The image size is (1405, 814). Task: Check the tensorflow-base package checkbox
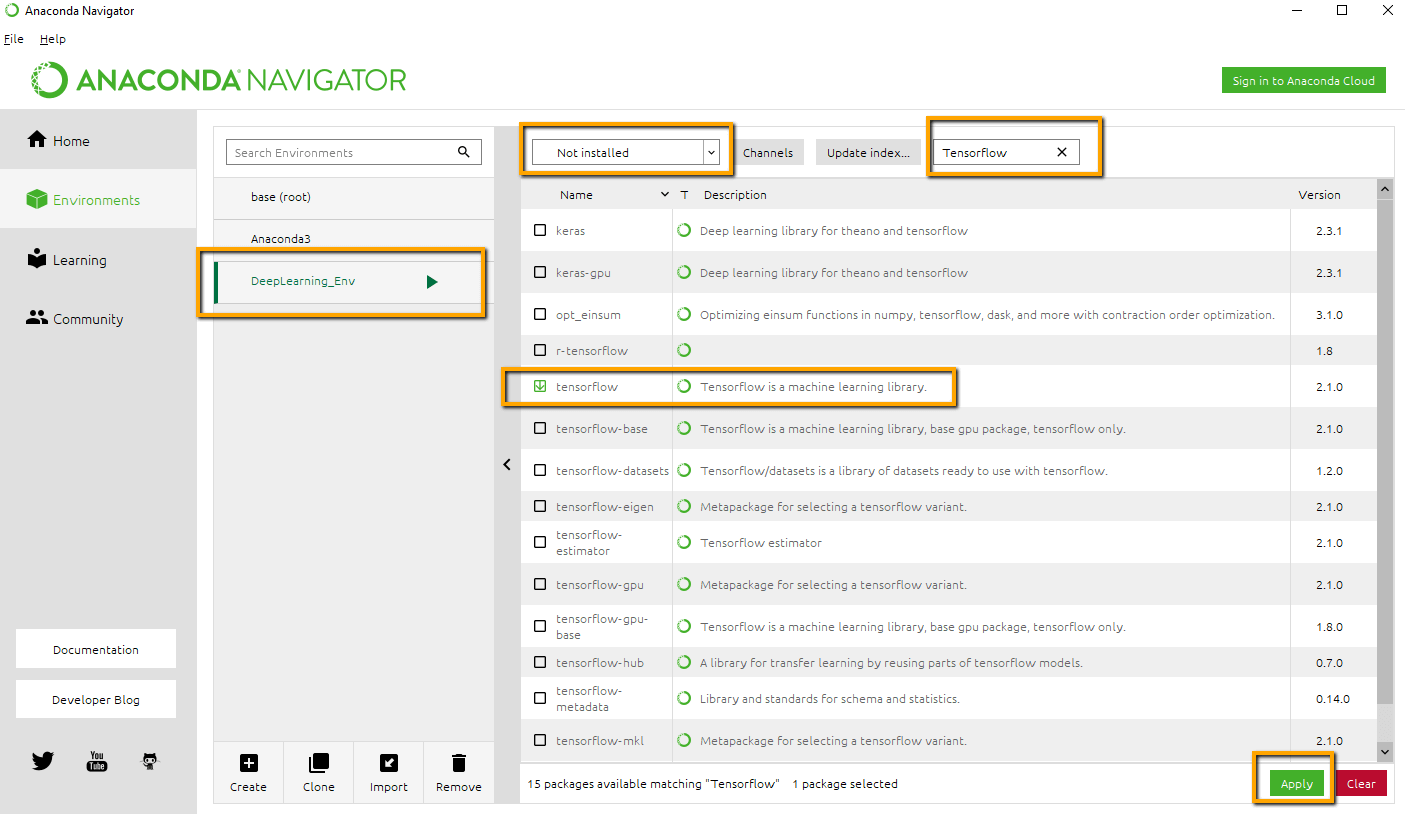pyautogui.click(x=540, y=428)
